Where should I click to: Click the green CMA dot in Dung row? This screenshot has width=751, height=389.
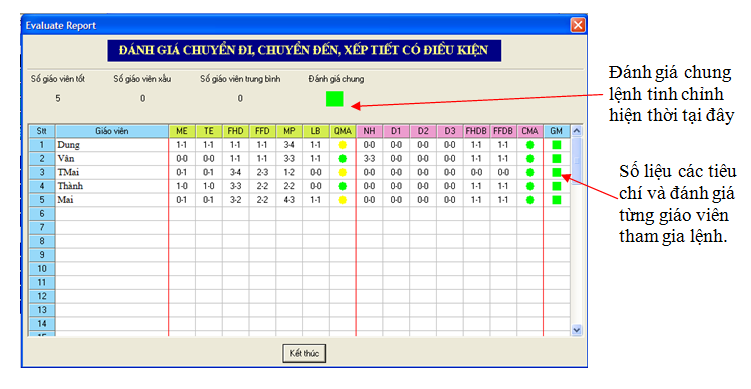click(x=530, y=145)
